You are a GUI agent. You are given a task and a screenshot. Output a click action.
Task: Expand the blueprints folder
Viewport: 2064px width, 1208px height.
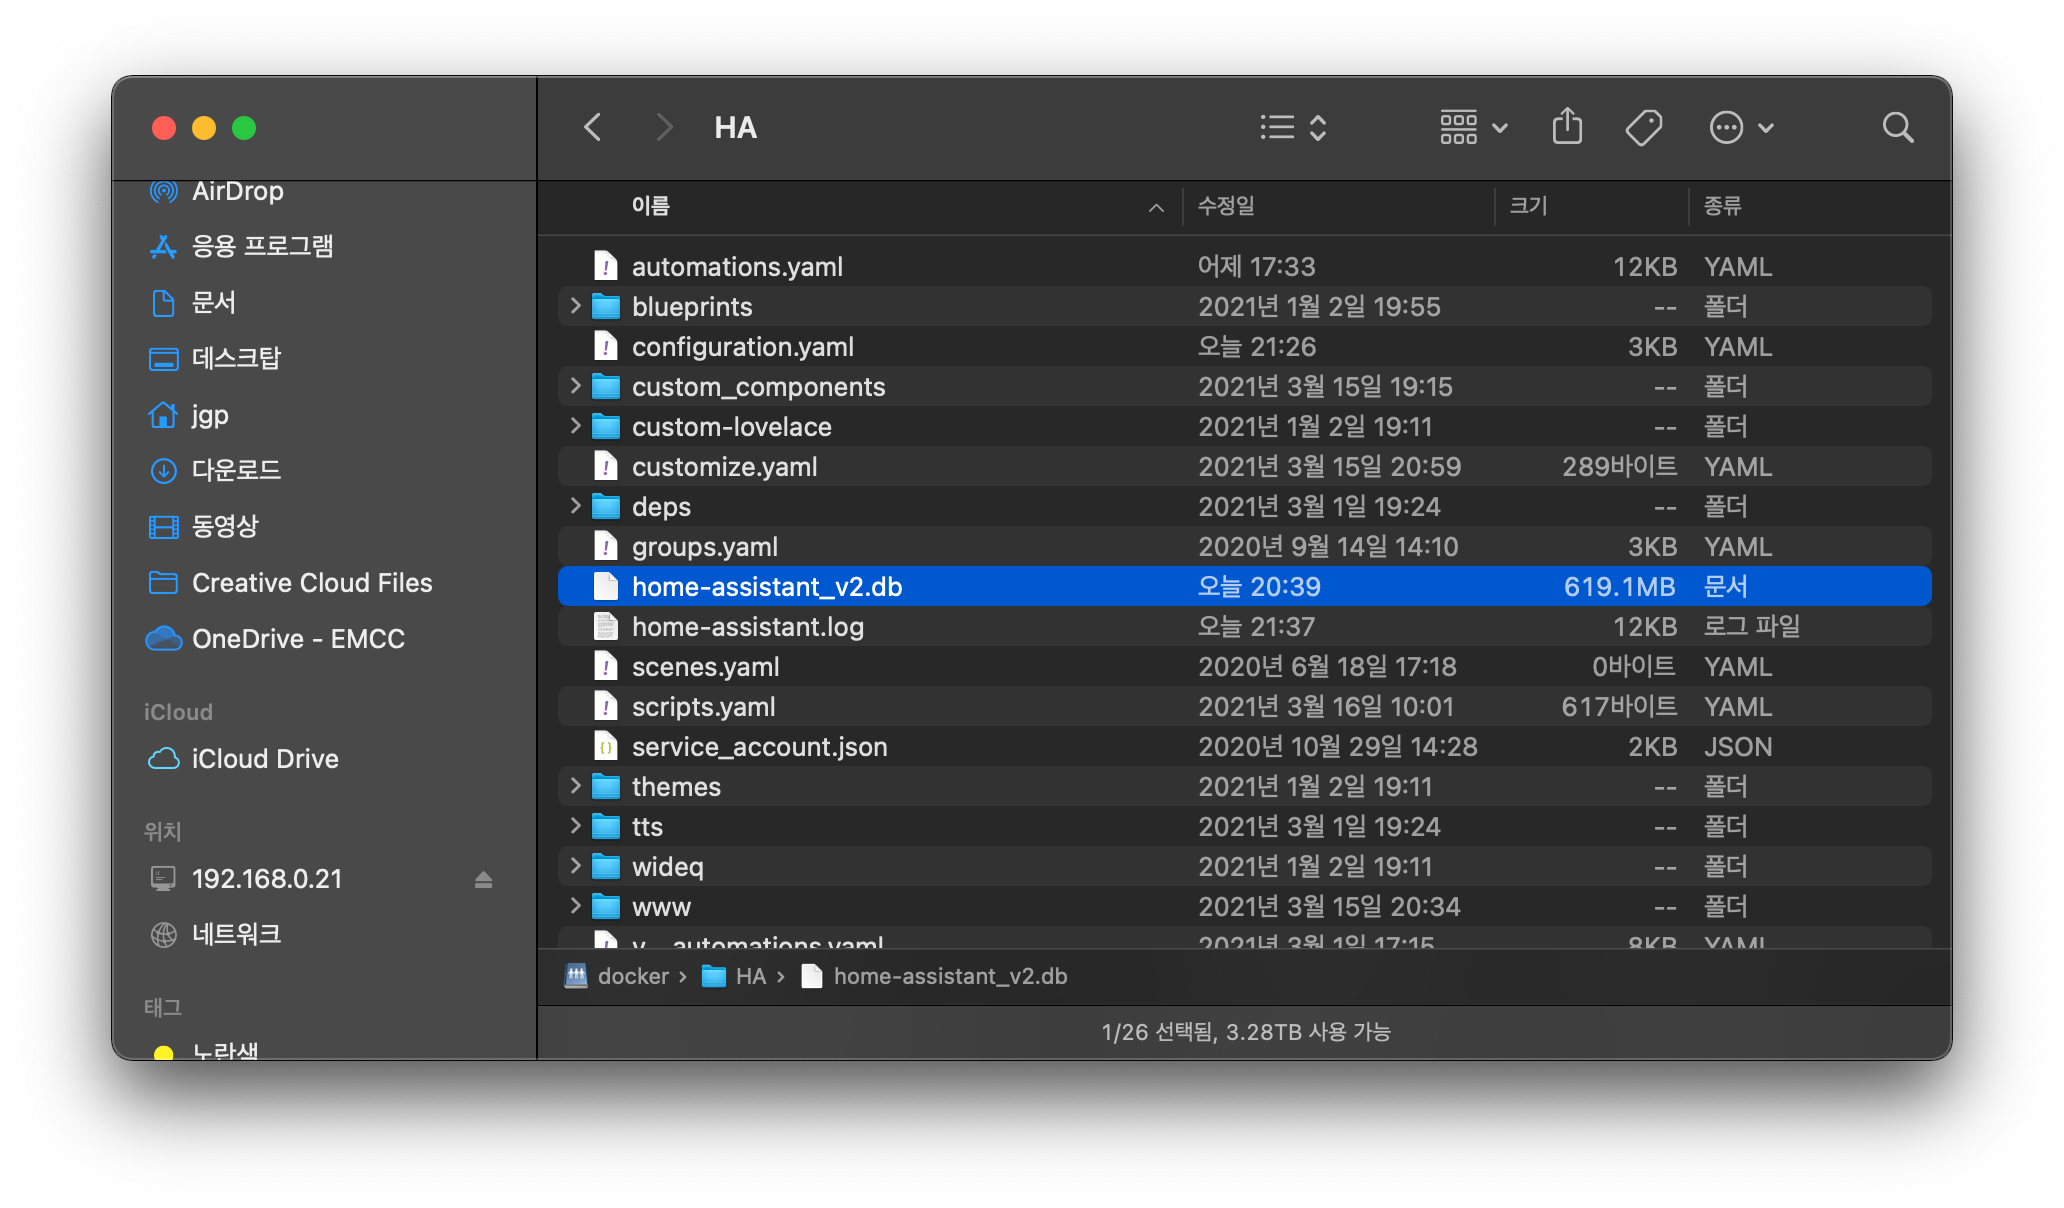point(575,306)
